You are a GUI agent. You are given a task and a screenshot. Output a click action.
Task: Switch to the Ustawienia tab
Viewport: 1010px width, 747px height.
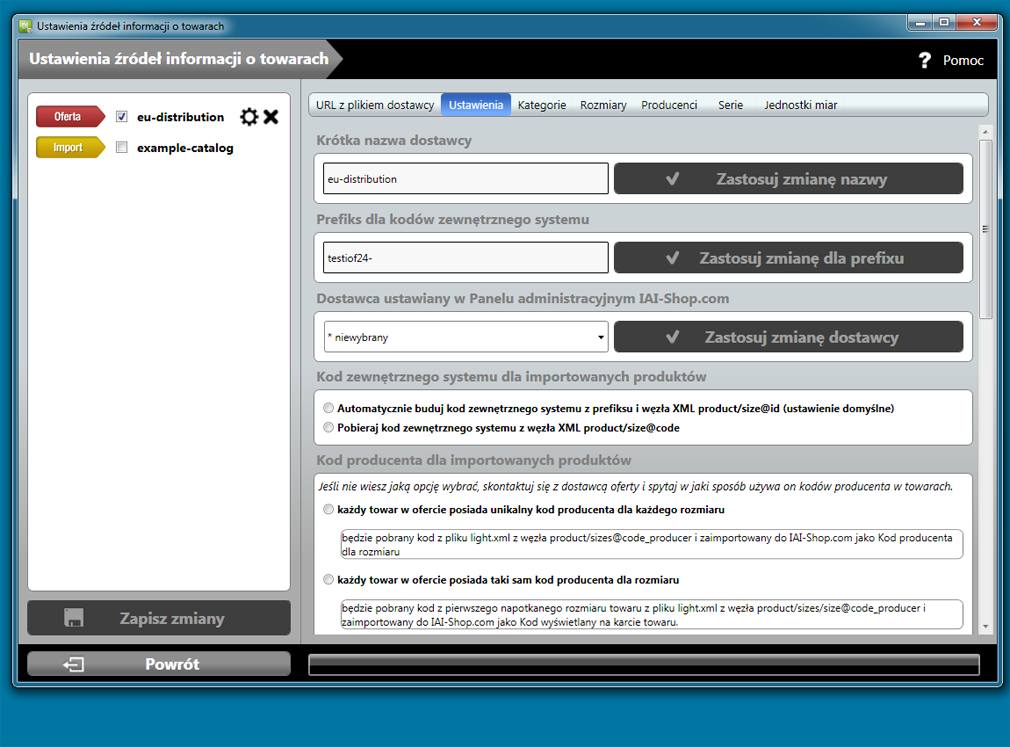pyautogui.click(x=476, y=105)
